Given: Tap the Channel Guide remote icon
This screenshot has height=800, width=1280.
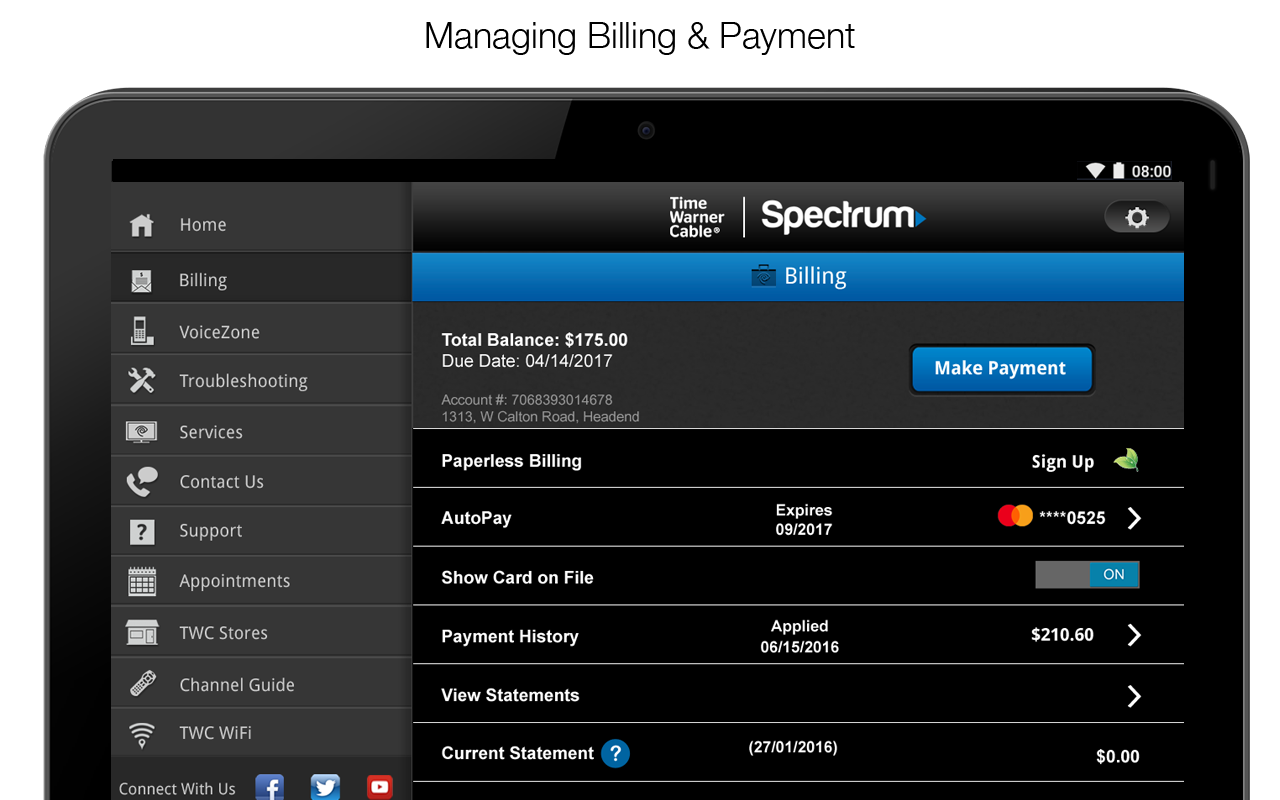Looking at the screenshot, I should click(x=142, y=684).
